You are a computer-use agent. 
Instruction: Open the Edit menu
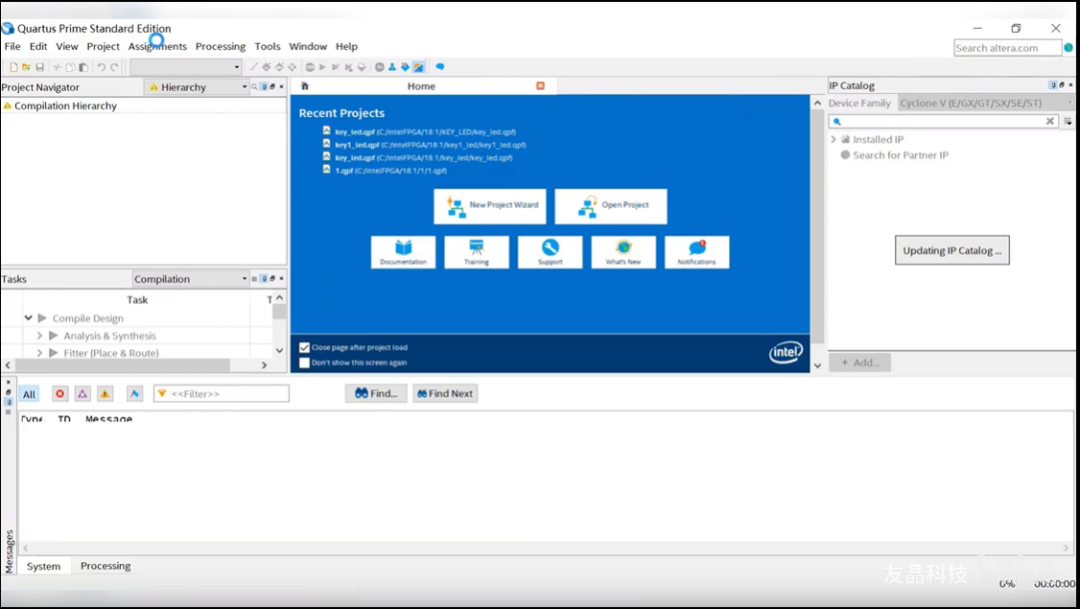point(38,46)
